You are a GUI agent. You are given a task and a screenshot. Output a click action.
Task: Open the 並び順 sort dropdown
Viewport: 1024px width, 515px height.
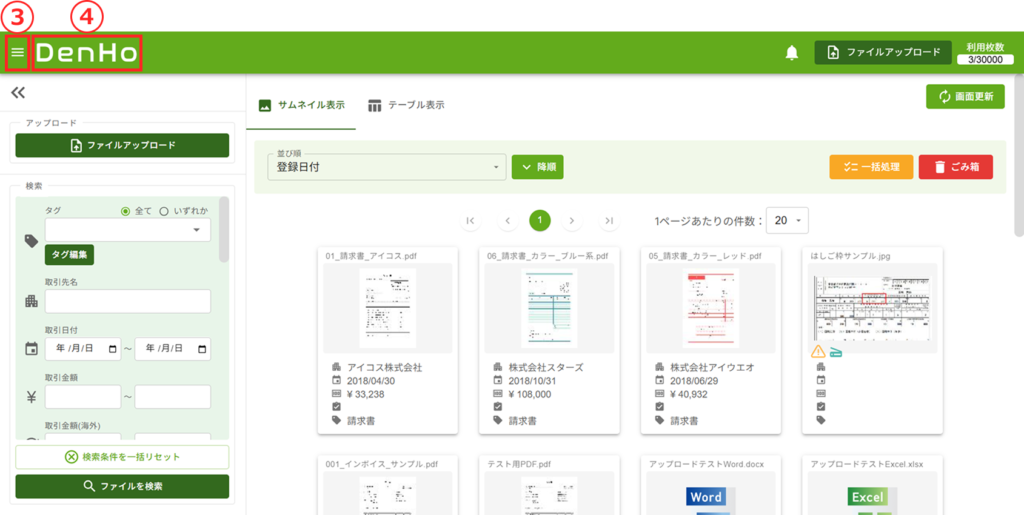[x=388, y=167]
